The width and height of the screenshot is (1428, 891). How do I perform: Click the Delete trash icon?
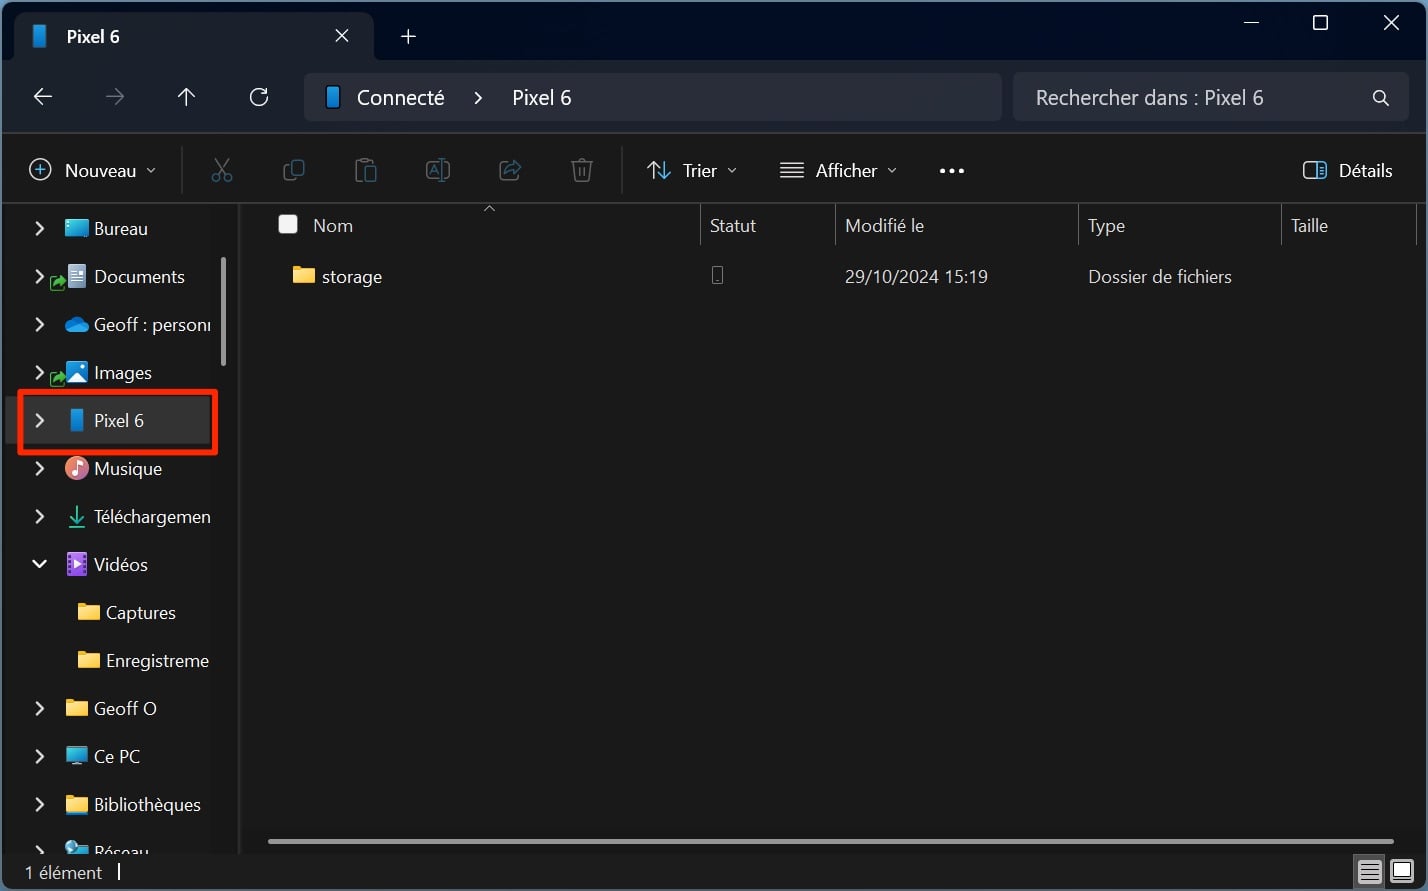click(x=582, y=171)
